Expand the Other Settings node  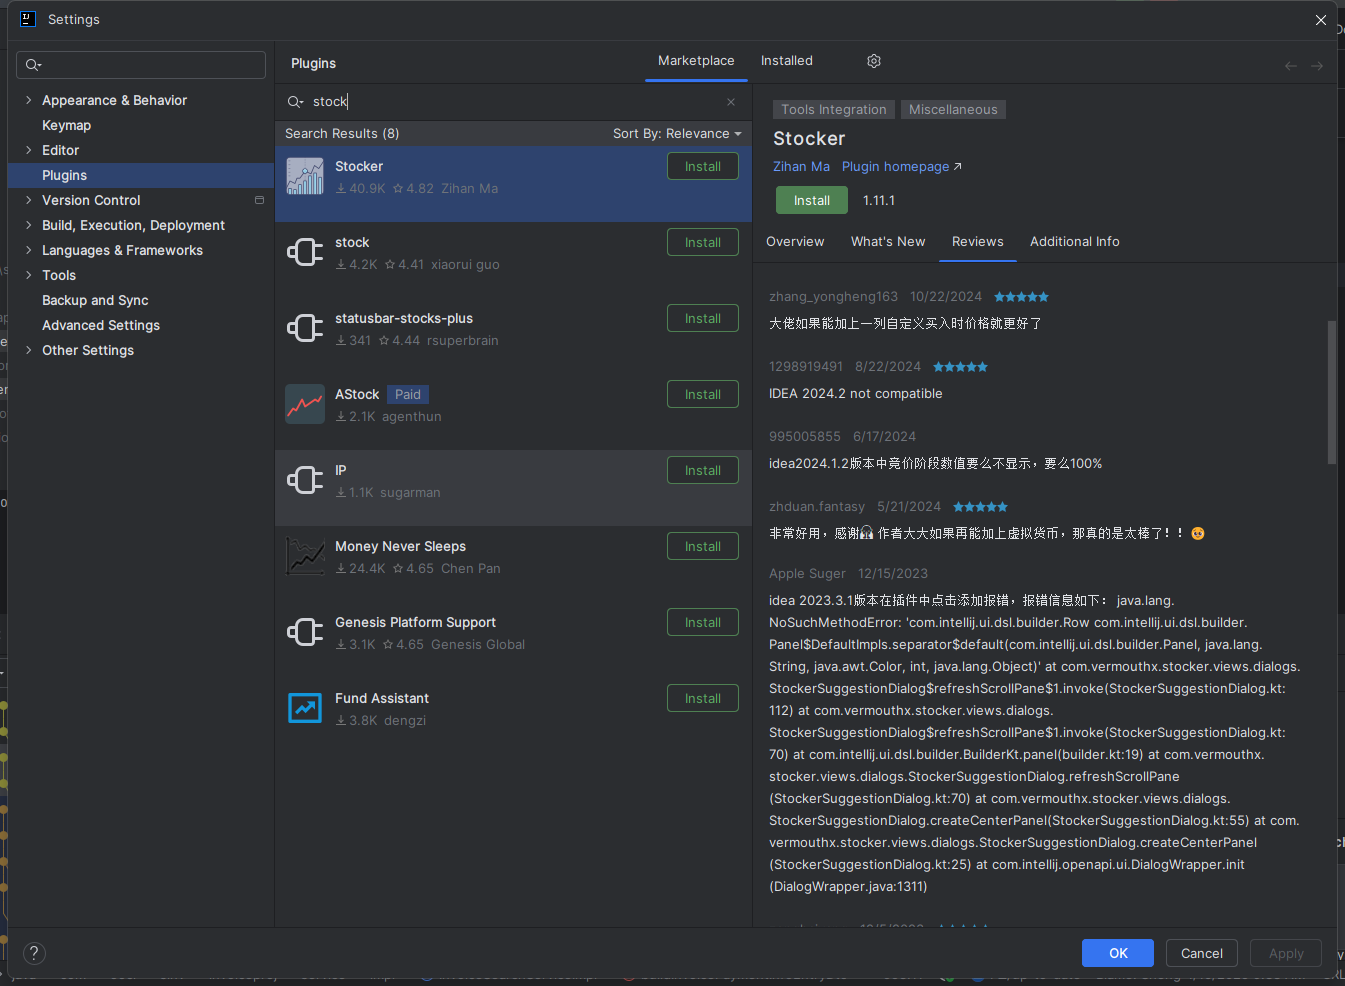pos(28,350)
